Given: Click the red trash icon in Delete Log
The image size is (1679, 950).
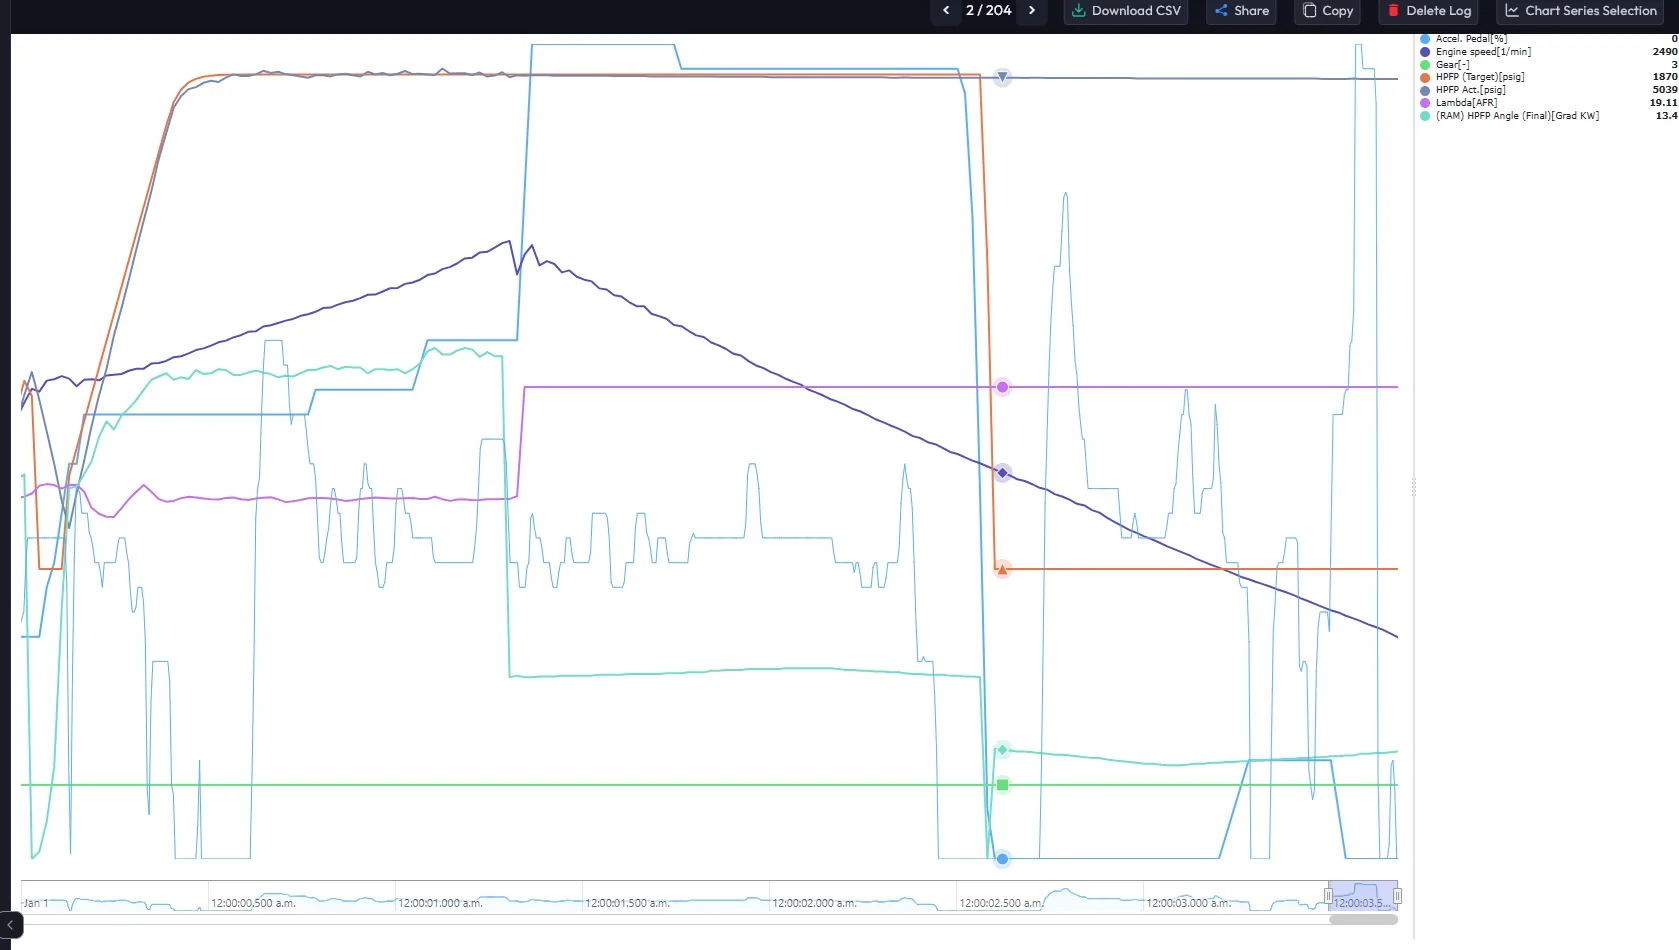Looking at the screenshot, I should pos(1393,11).
